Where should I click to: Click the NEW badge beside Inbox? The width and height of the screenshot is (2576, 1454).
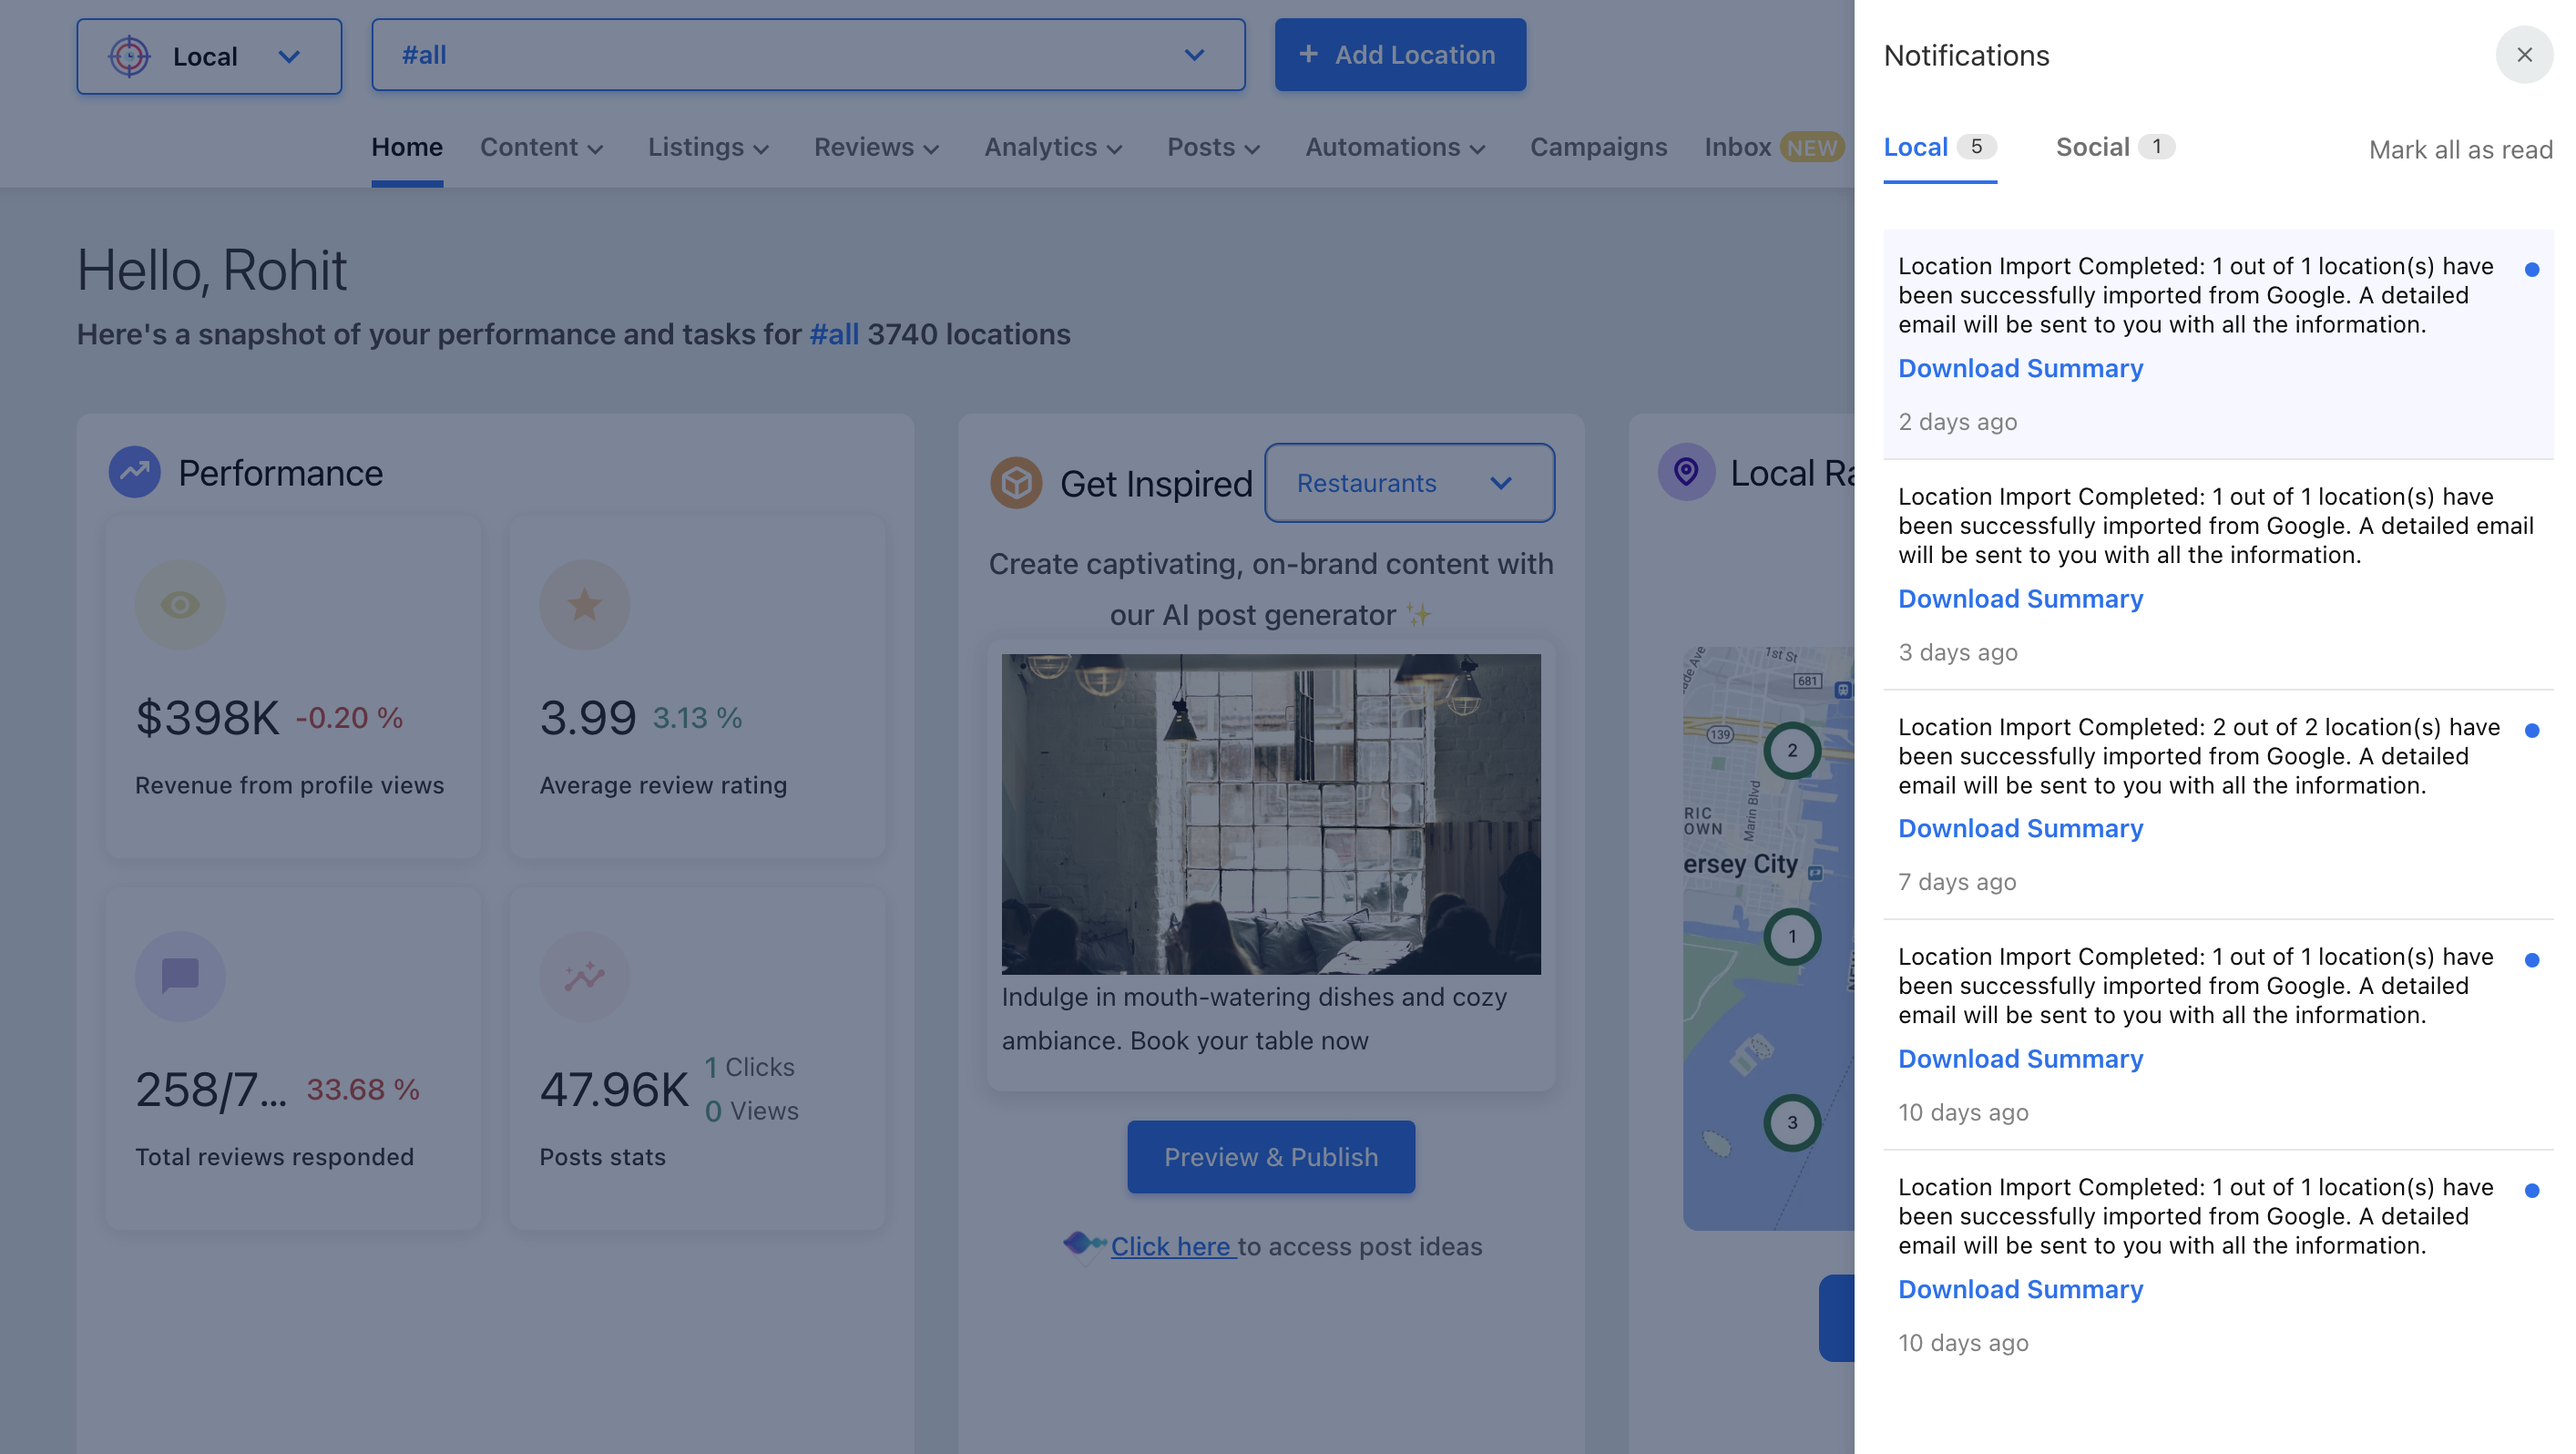[1812, 147]
